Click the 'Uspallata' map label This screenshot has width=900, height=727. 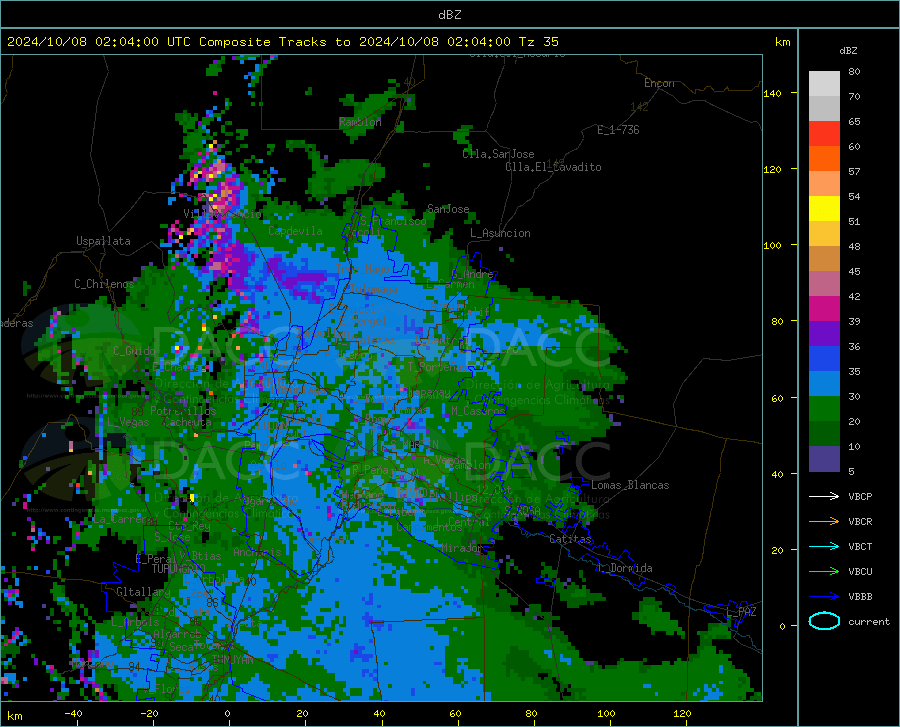(103, 241)
